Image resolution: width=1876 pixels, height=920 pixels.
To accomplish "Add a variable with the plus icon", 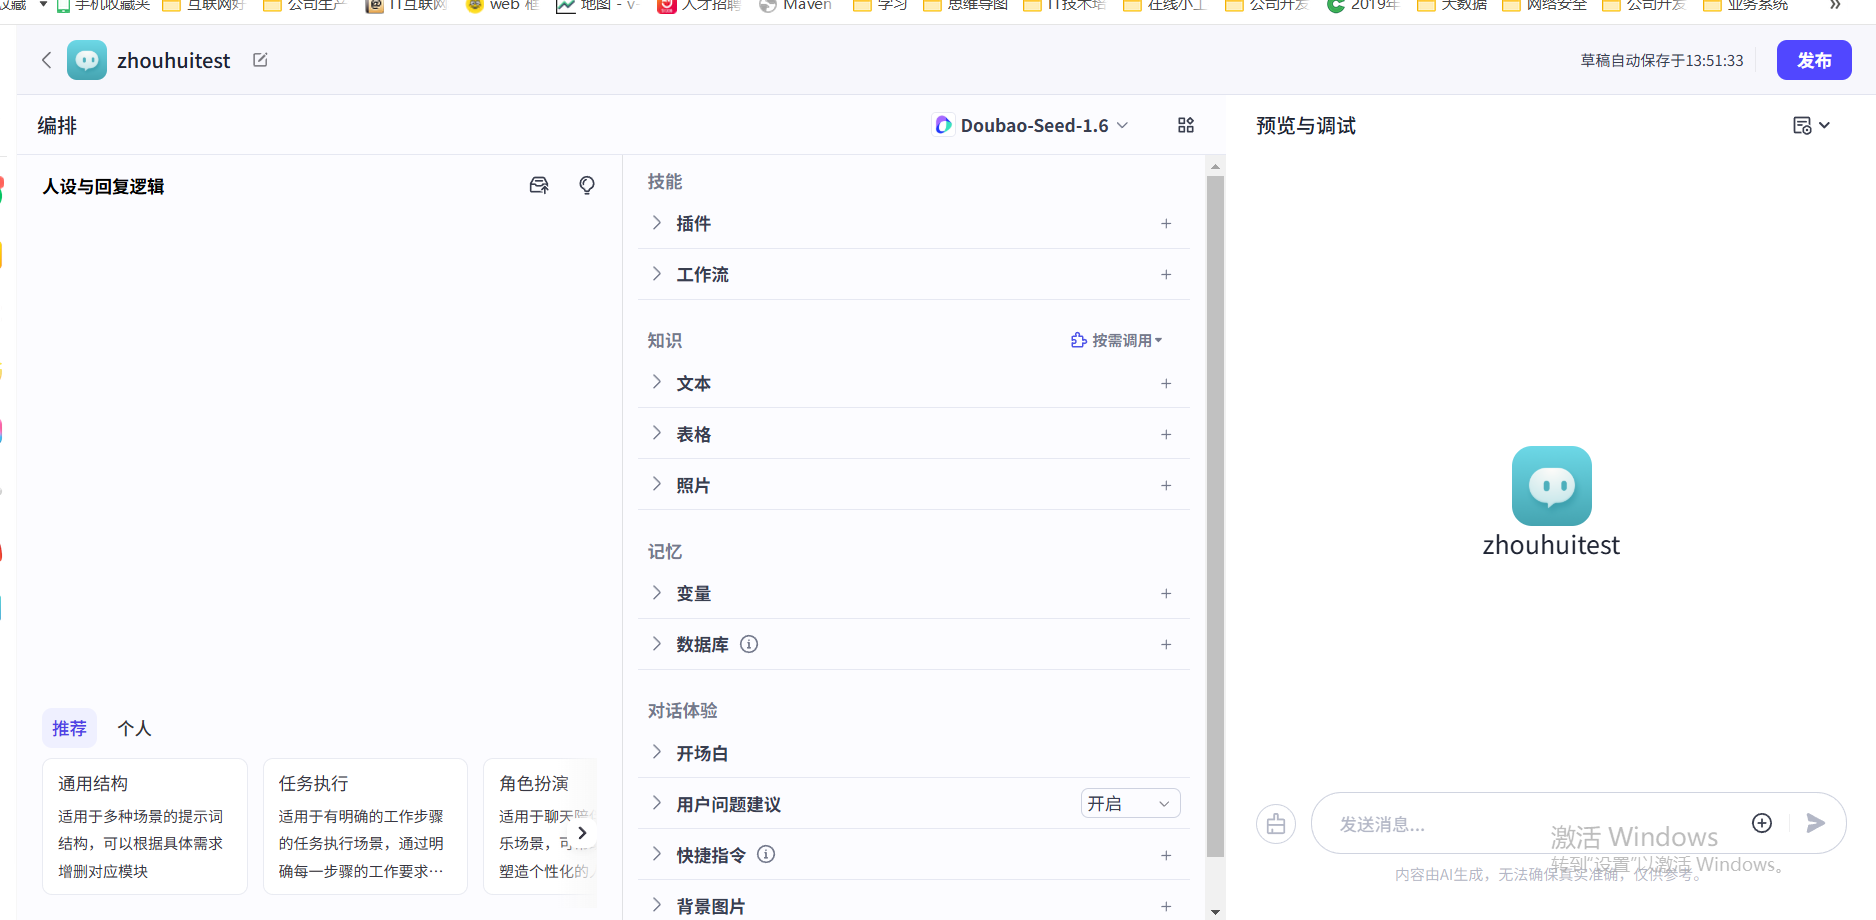I will coord(1166,593).
